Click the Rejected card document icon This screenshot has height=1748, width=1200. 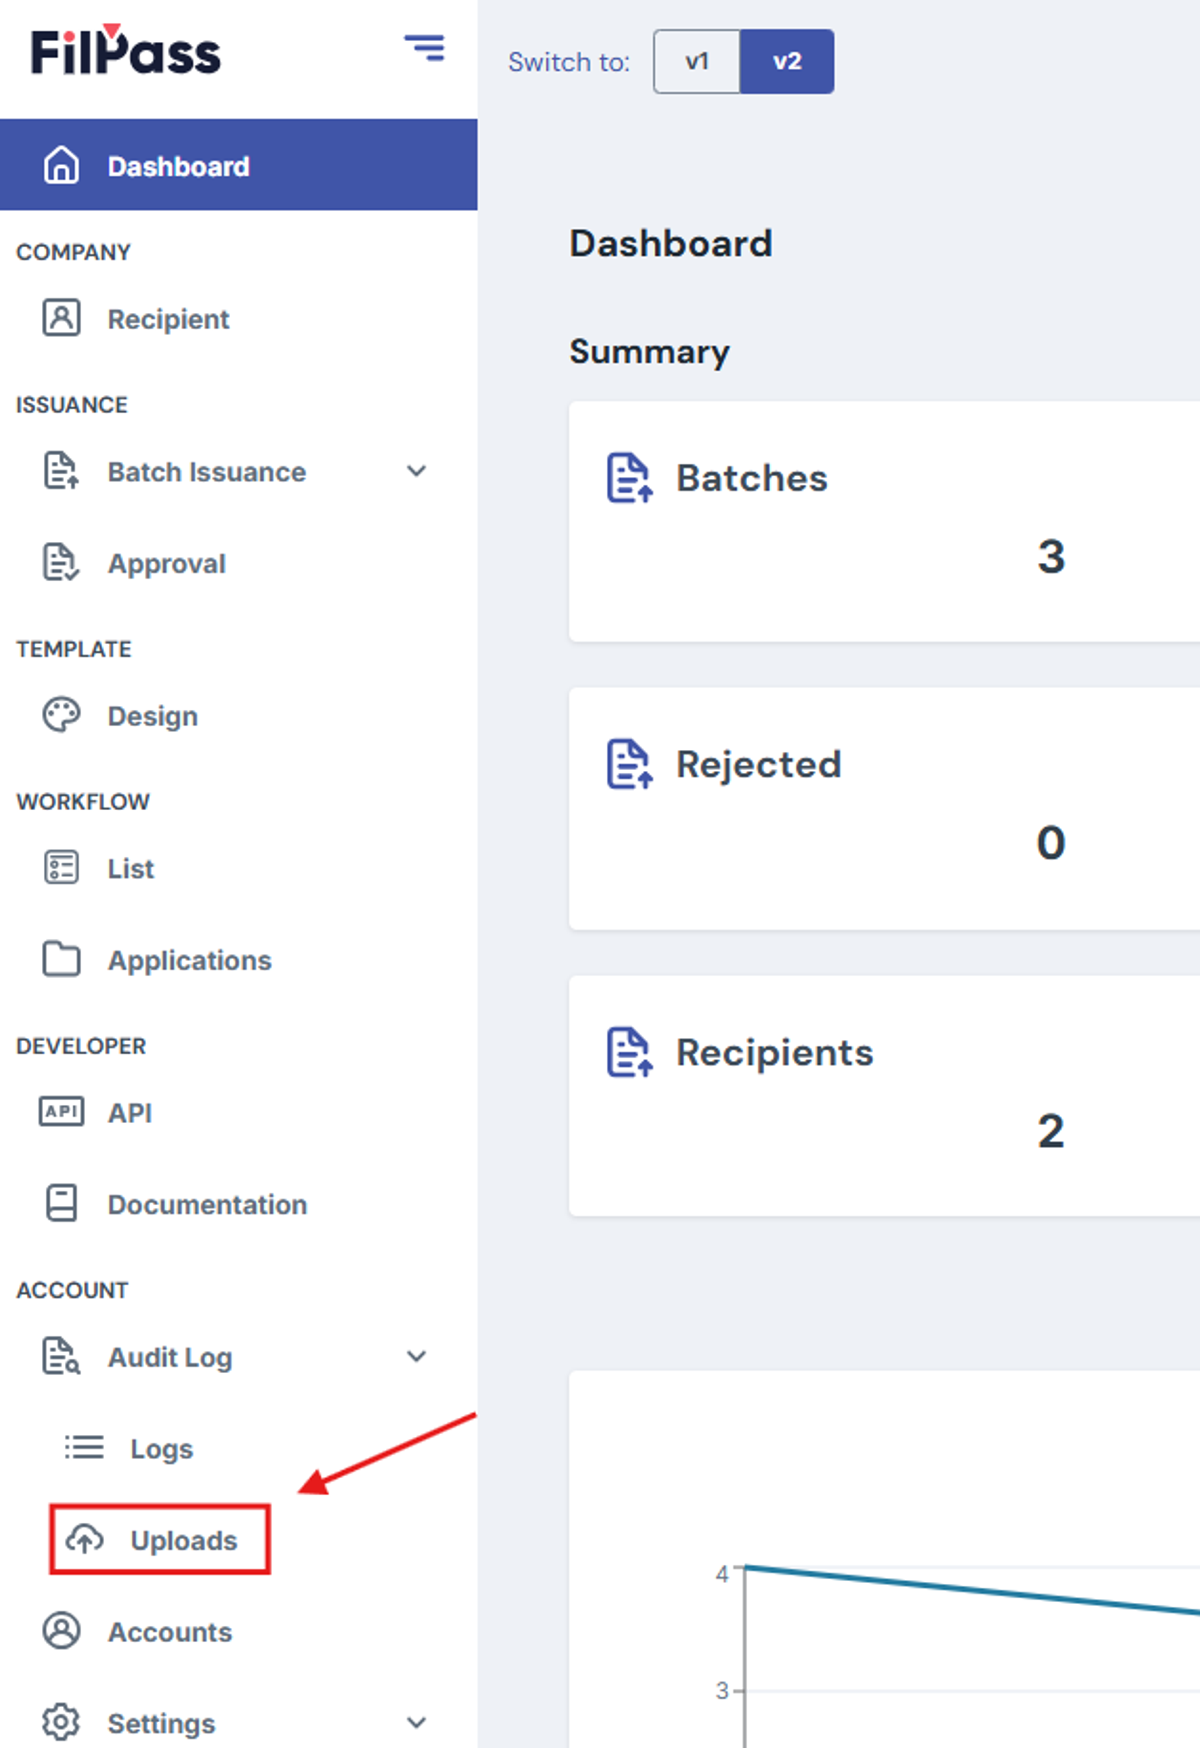coord(630,763)
